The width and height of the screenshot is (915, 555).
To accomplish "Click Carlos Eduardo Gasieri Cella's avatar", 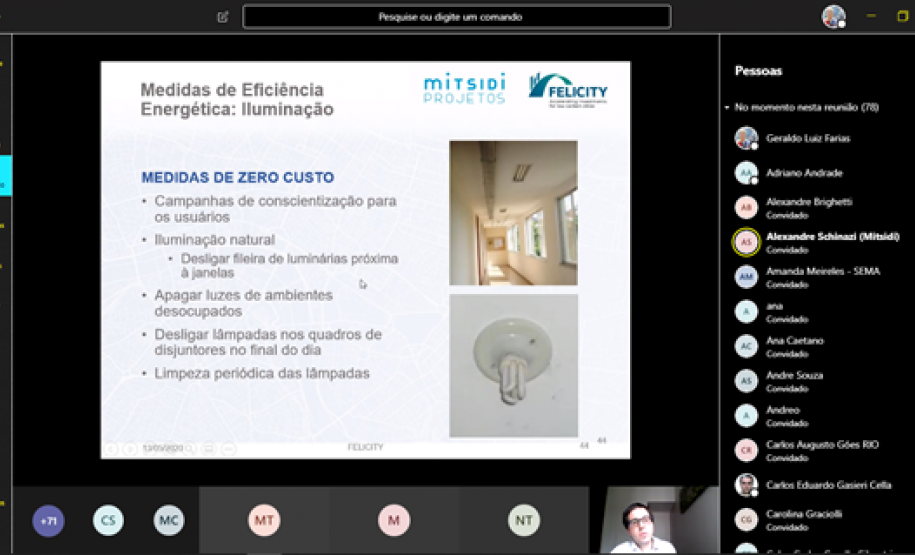I will click(746, 485).
